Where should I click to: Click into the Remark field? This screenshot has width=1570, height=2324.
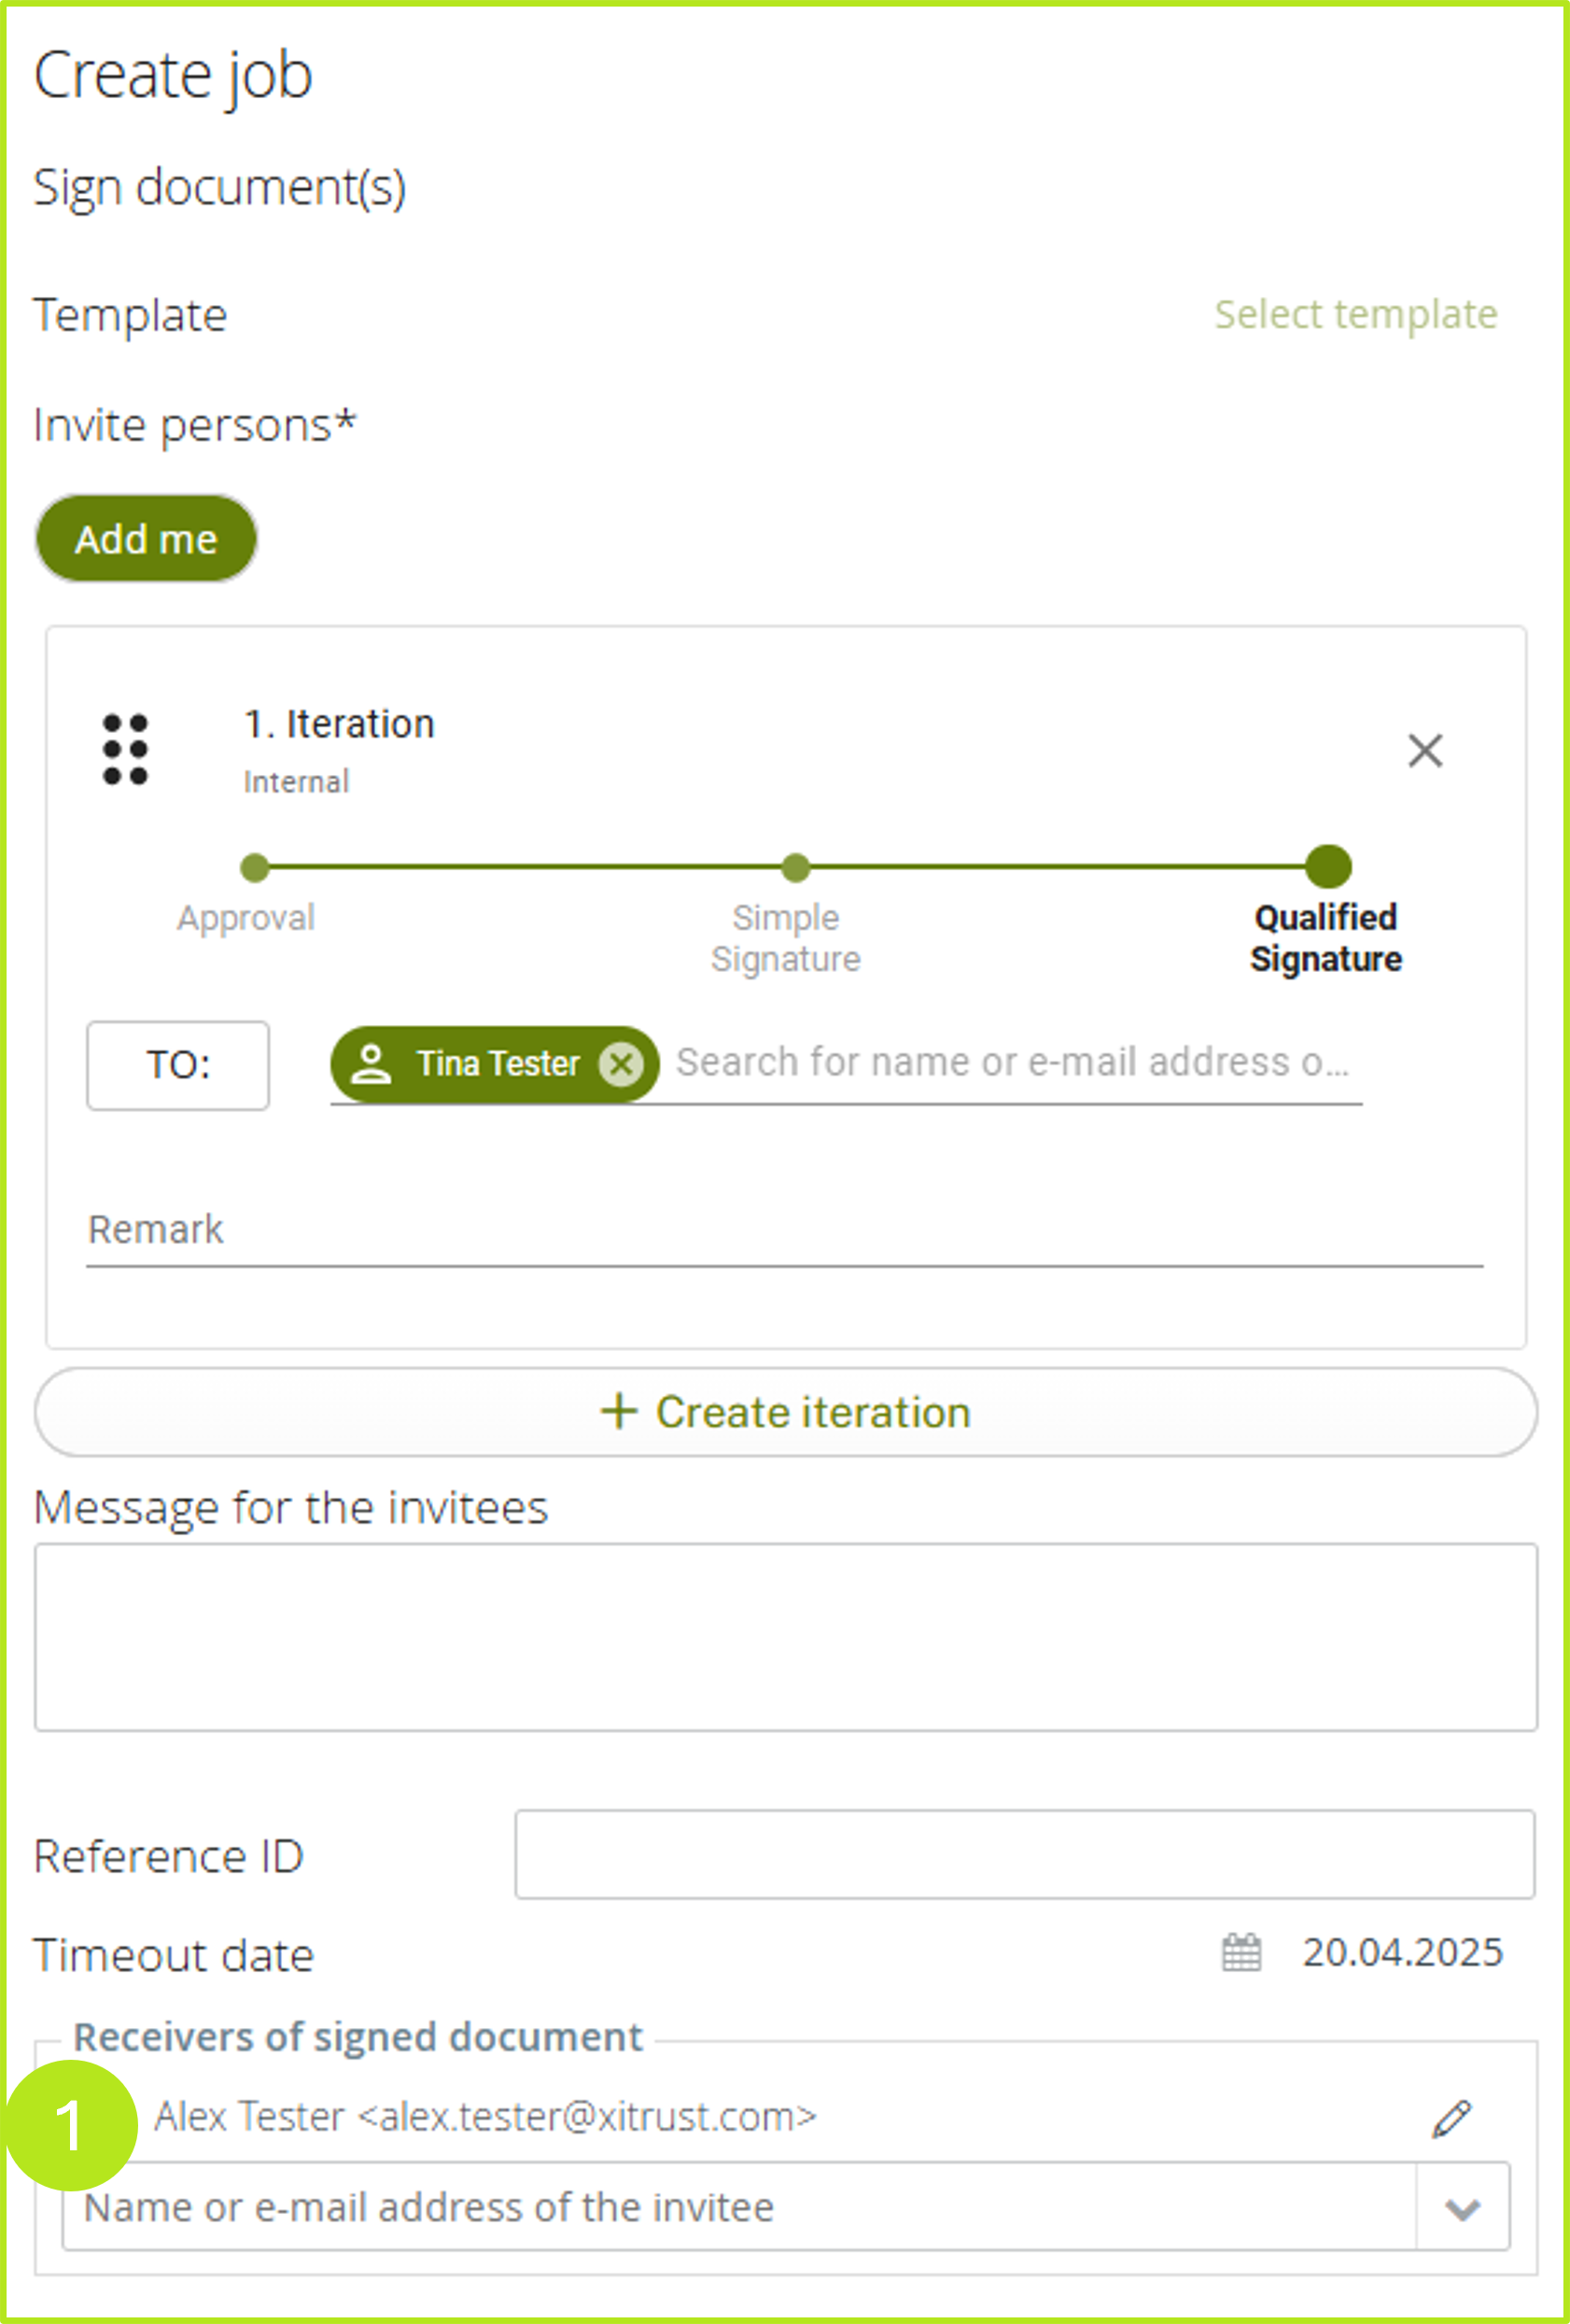784,1231
